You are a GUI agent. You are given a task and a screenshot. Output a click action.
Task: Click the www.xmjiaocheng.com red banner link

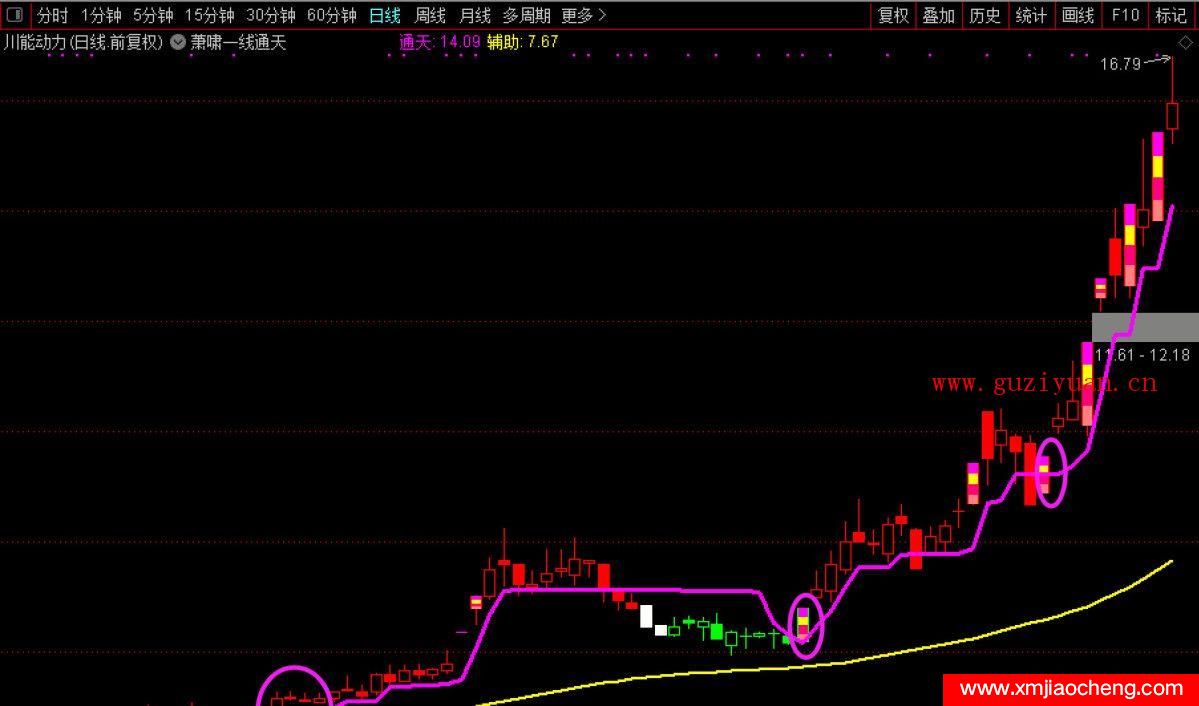[1070, 689]
